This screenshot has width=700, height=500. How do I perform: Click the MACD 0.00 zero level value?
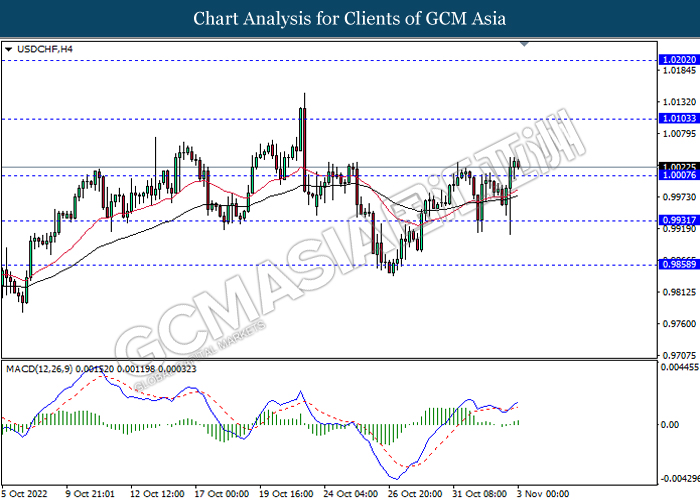[x=670, y=424]
